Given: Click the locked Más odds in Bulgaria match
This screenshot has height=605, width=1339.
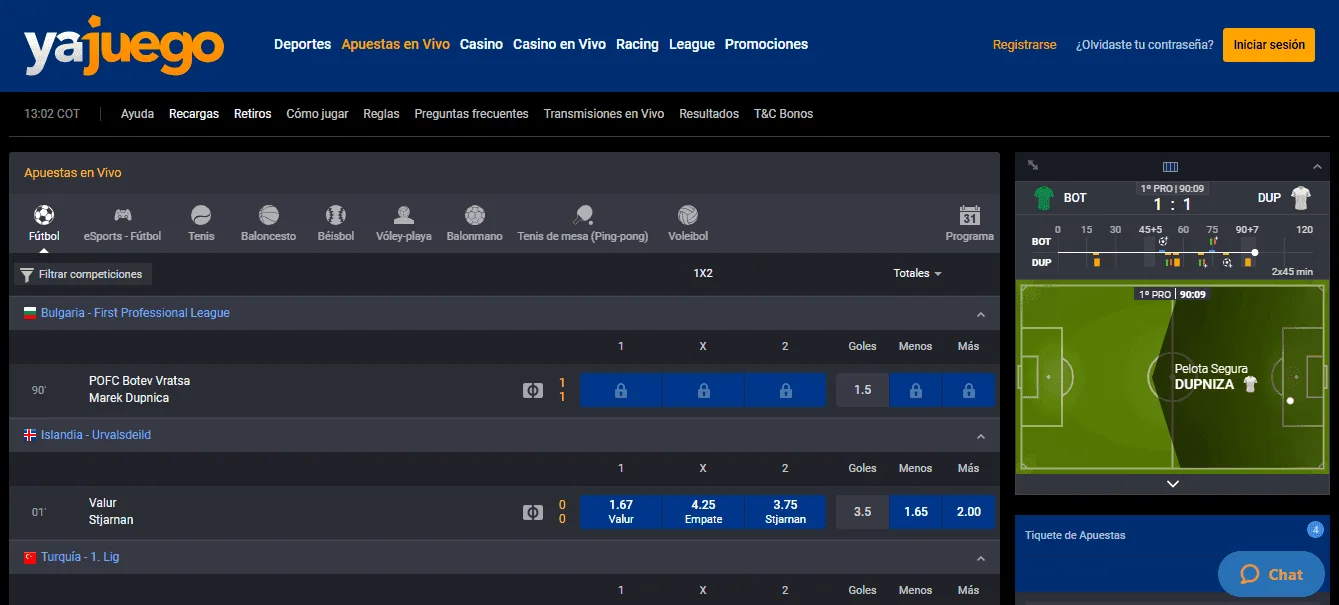Looking at the screenshot, I should [969, 390].
